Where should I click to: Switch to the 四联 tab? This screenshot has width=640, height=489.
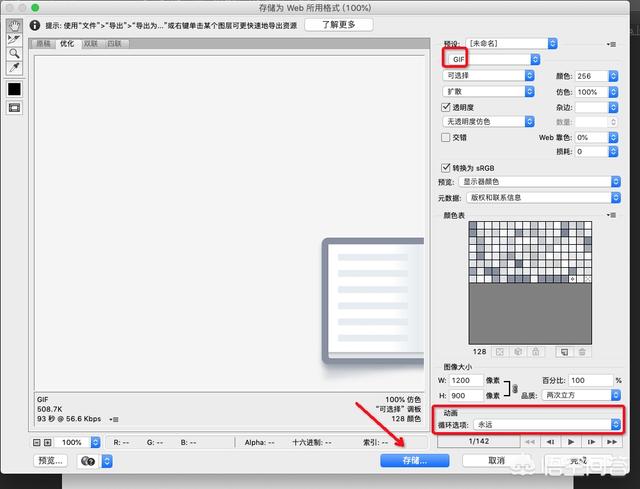click(115, 44)
